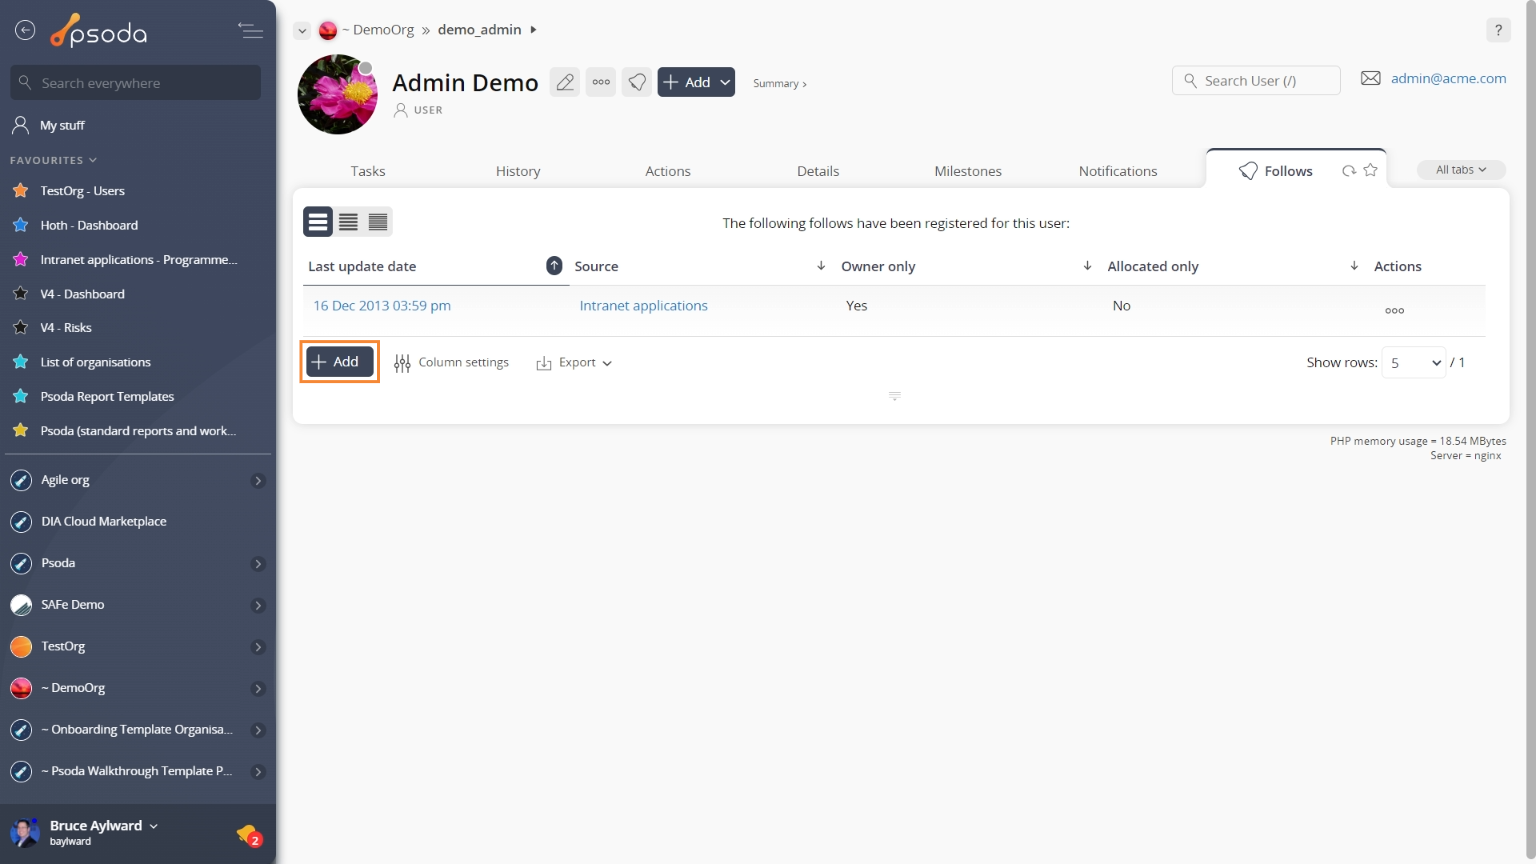Select the compact row spacing view
Screen dimensions: 1536x864
click(378, 222)
